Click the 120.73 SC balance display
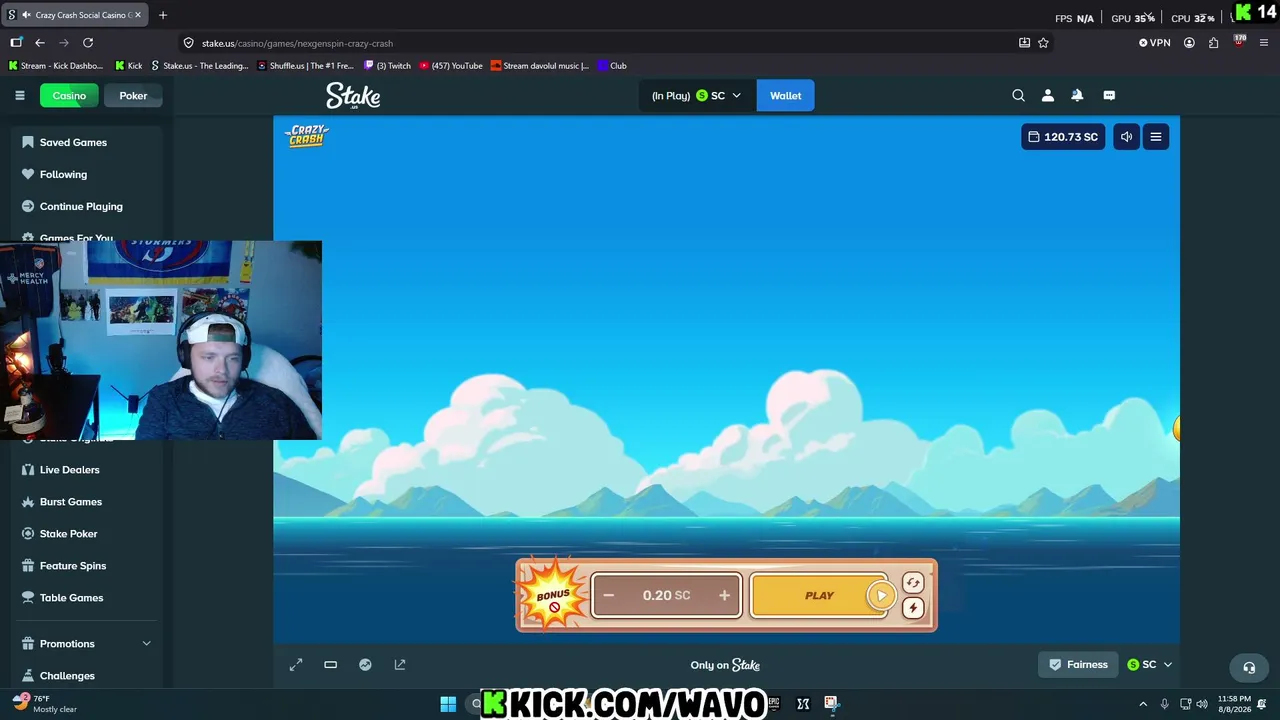 pos(1063,137)
